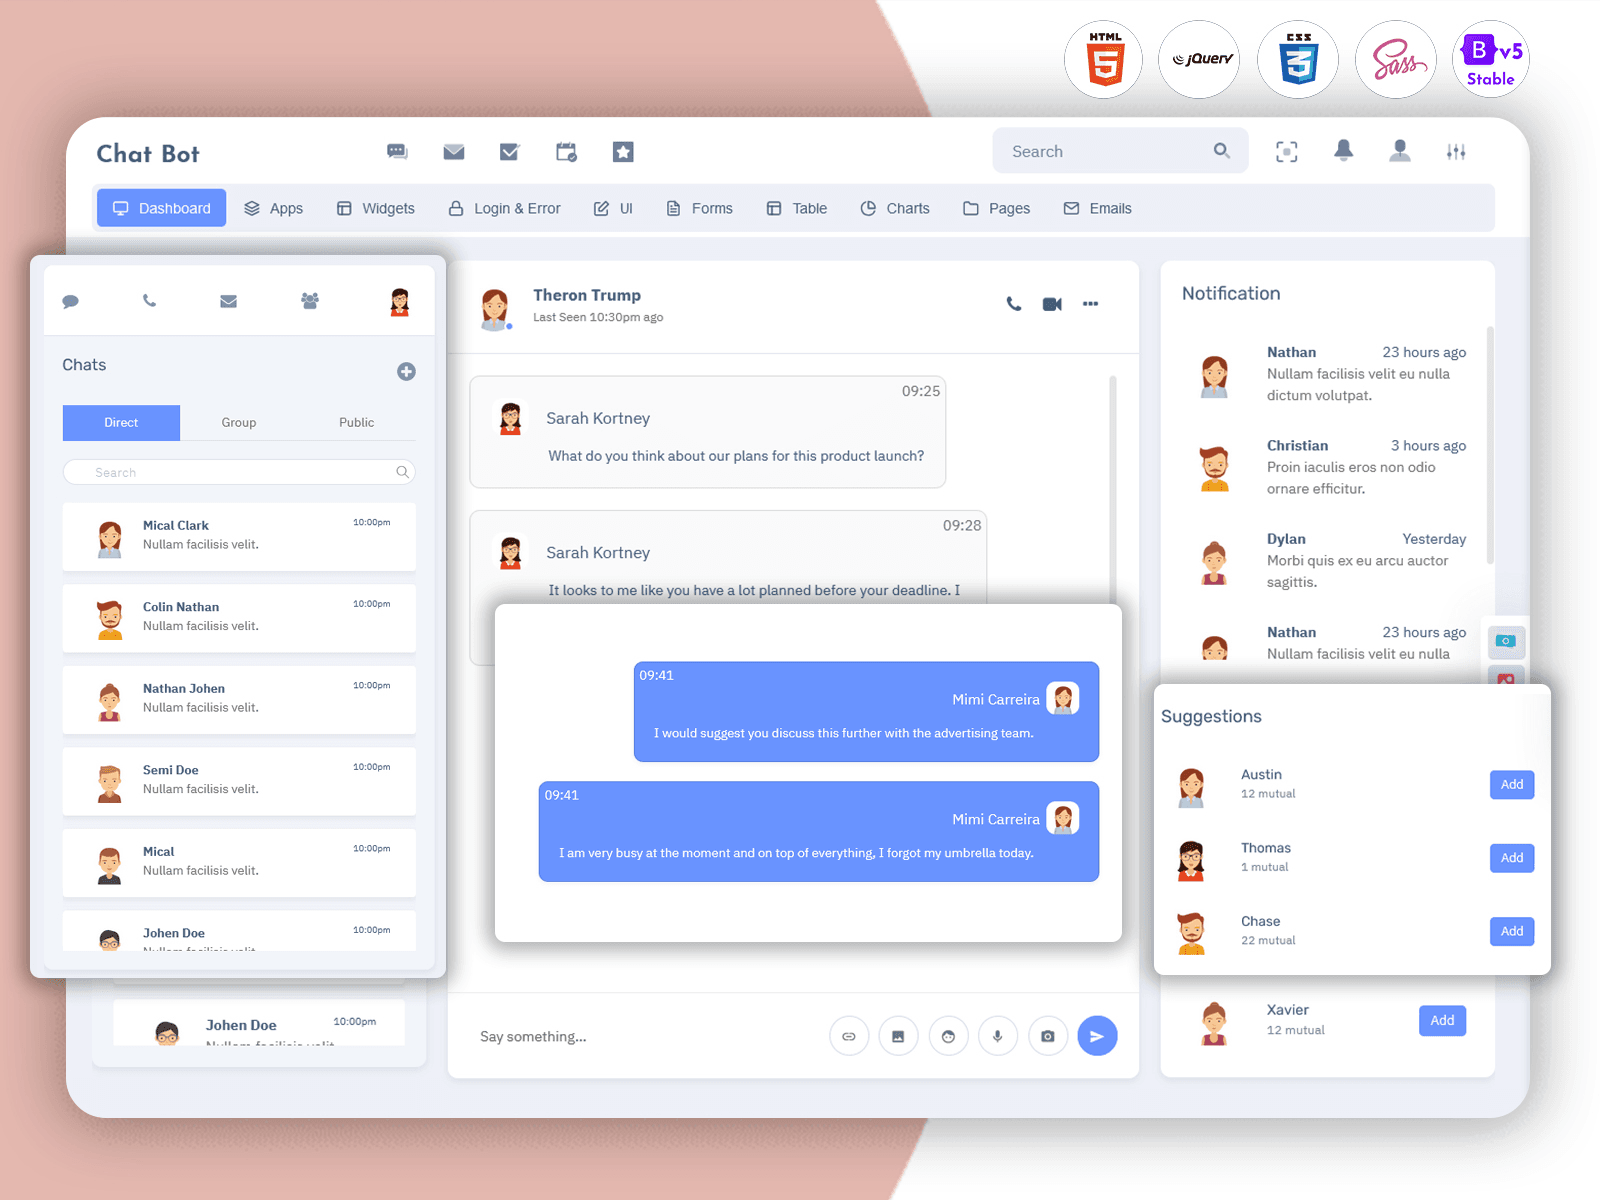Insert an image into the message
The width and height of the screenshot is (1600, 1200).
[898, 1036]
